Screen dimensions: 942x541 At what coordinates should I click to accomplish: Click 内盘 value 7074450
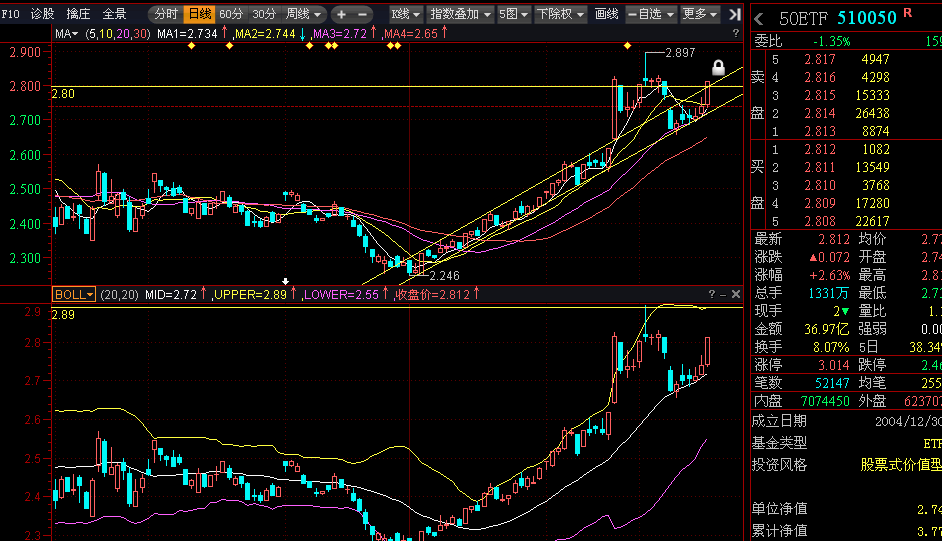click(825, 401)
